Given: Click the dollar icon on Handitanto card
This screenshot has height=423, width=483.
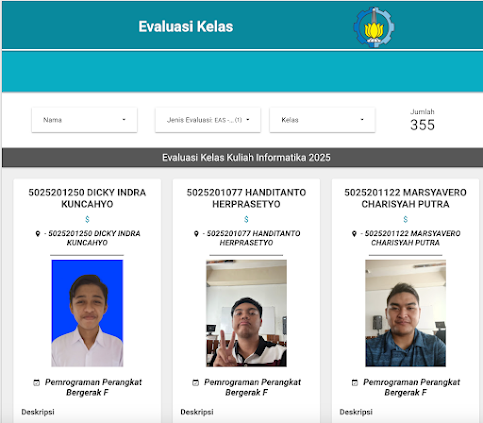Looking at the screenshot, I should [246, 219].
